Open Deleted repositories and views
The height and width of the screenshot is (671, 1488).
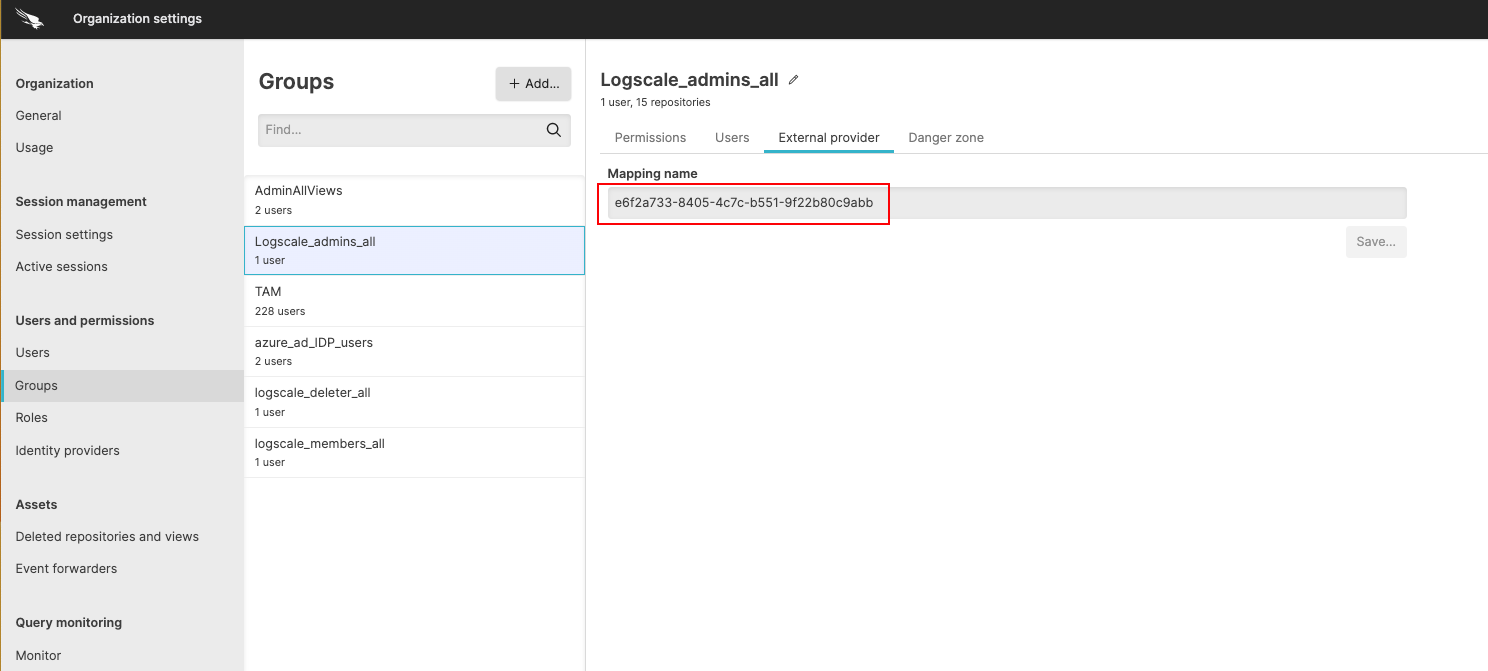[x=106, y=536]
